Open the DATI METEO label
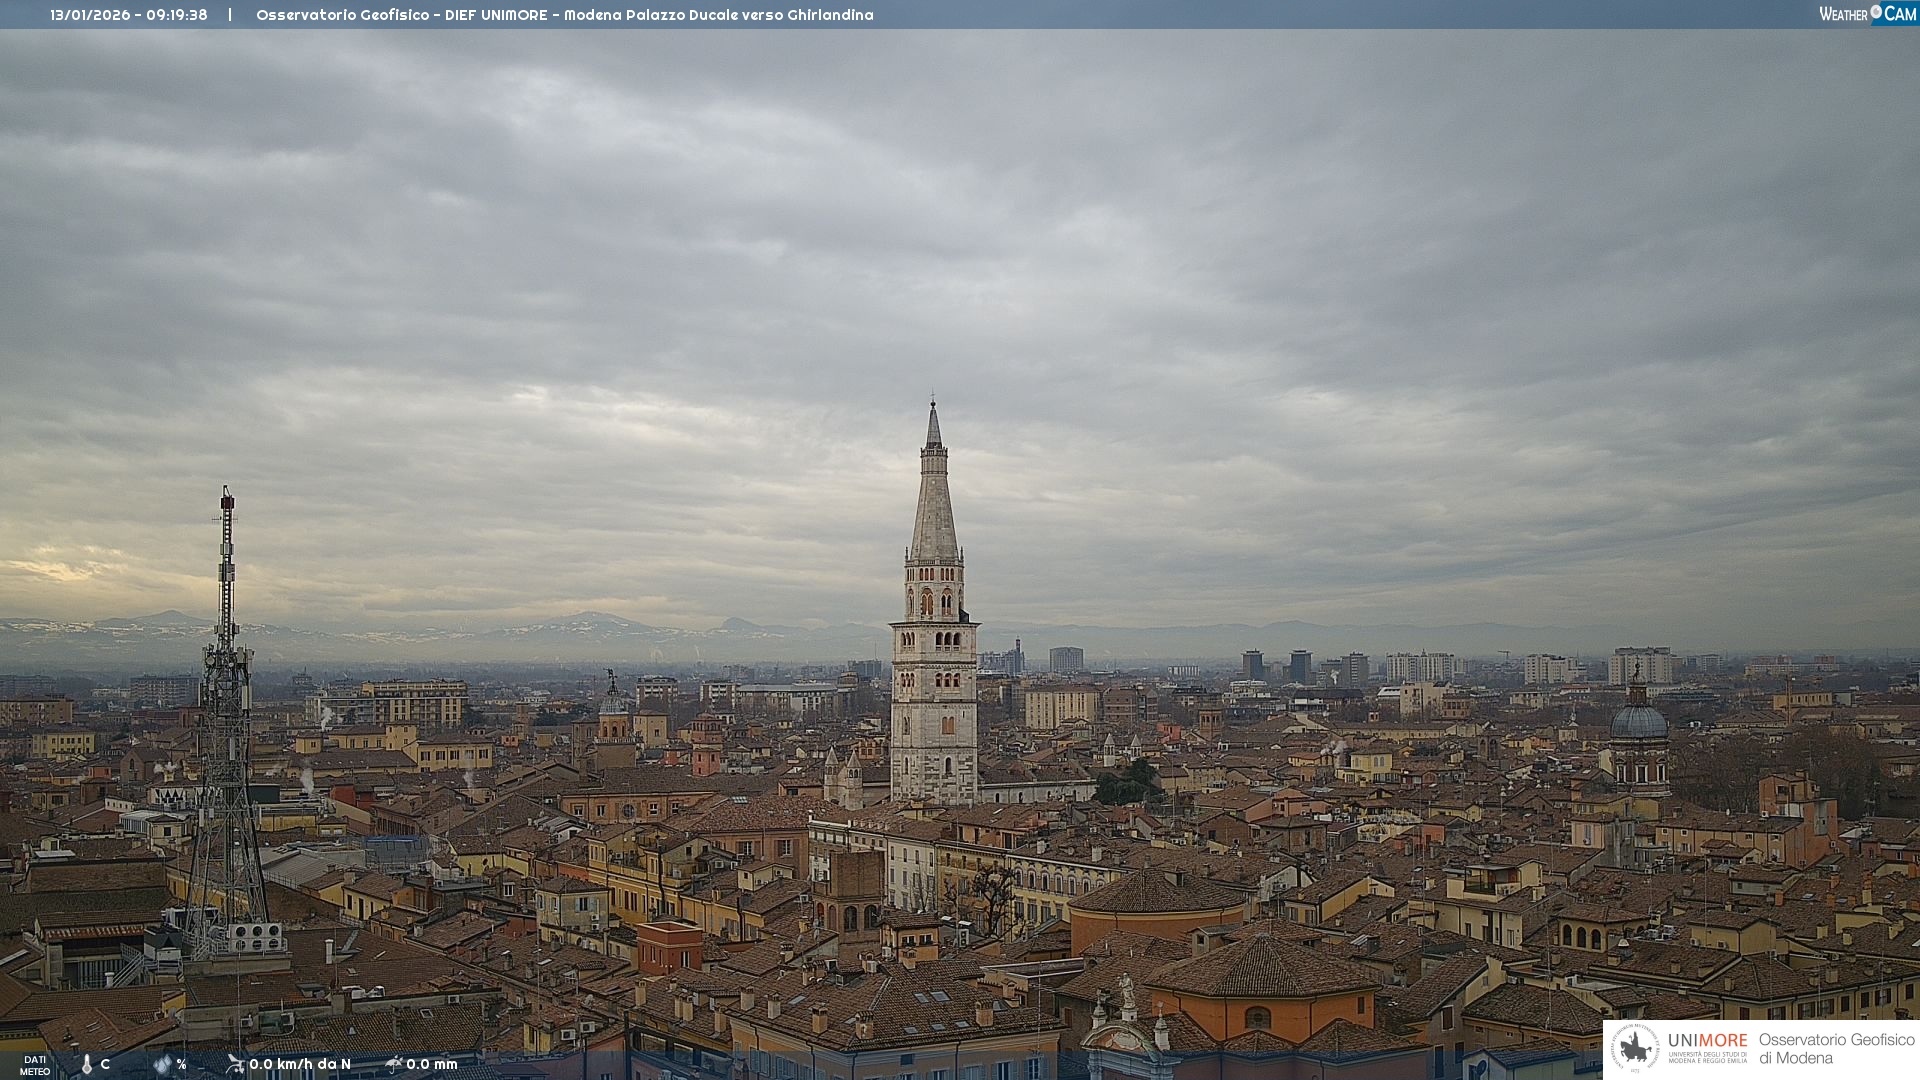Screen dimensions: 1920x1080 pos(35,1065)
